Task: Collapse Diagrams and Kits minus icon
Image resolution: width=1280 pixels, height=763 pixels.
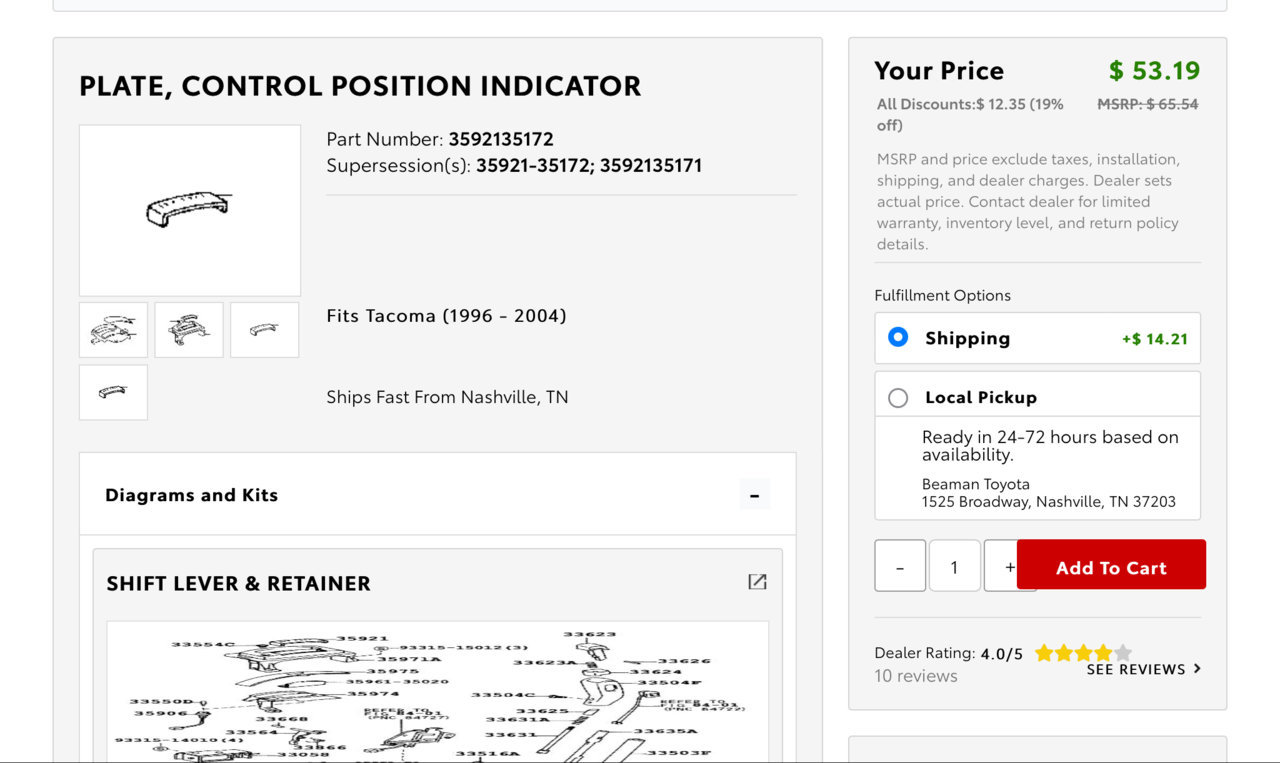Action: (755, 495)
